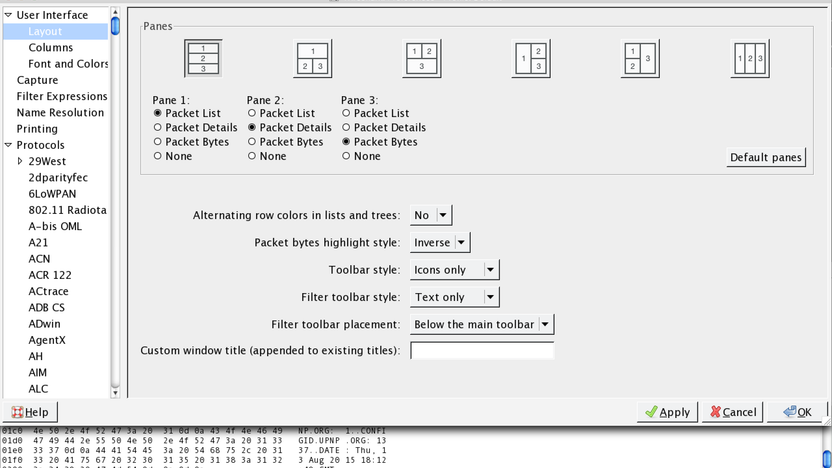Set Pane 3 to Packet Bytes
This screenshot has width=832, height=468.
(x=380, y=142)
